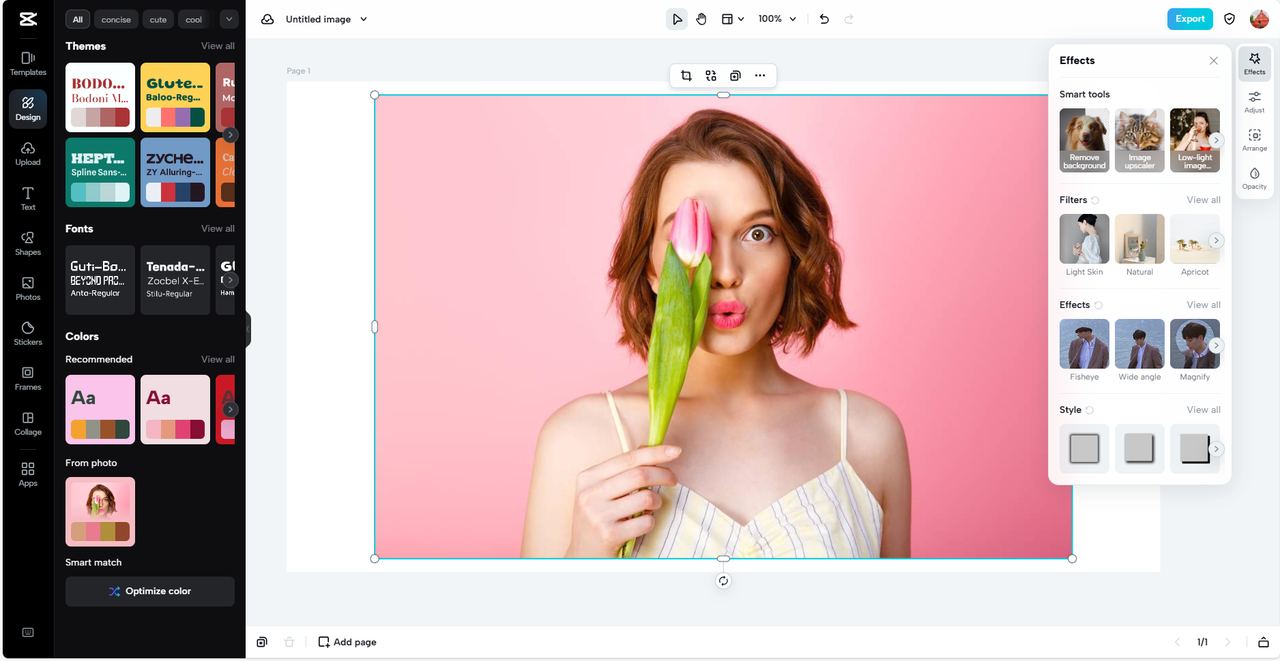Select the Image upscaler tool
Screen dimensions: 1280x661
1139,140
